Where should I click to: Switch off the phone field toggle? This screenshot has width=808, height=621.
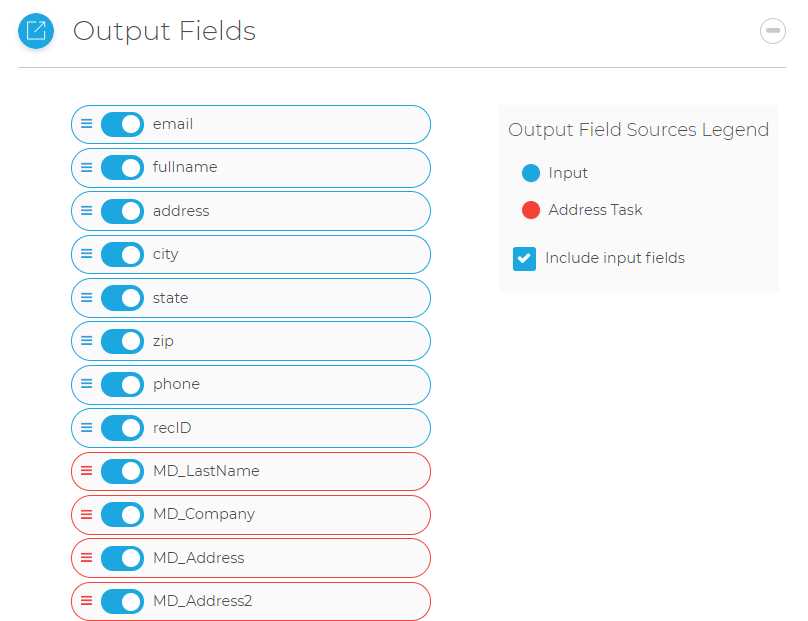coord(122,384)
